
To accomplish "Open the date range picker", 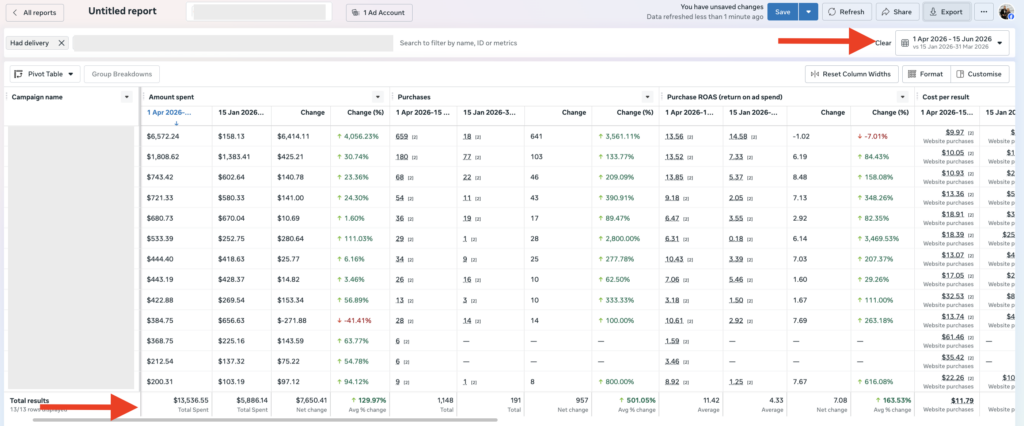I will click(951, 43).
